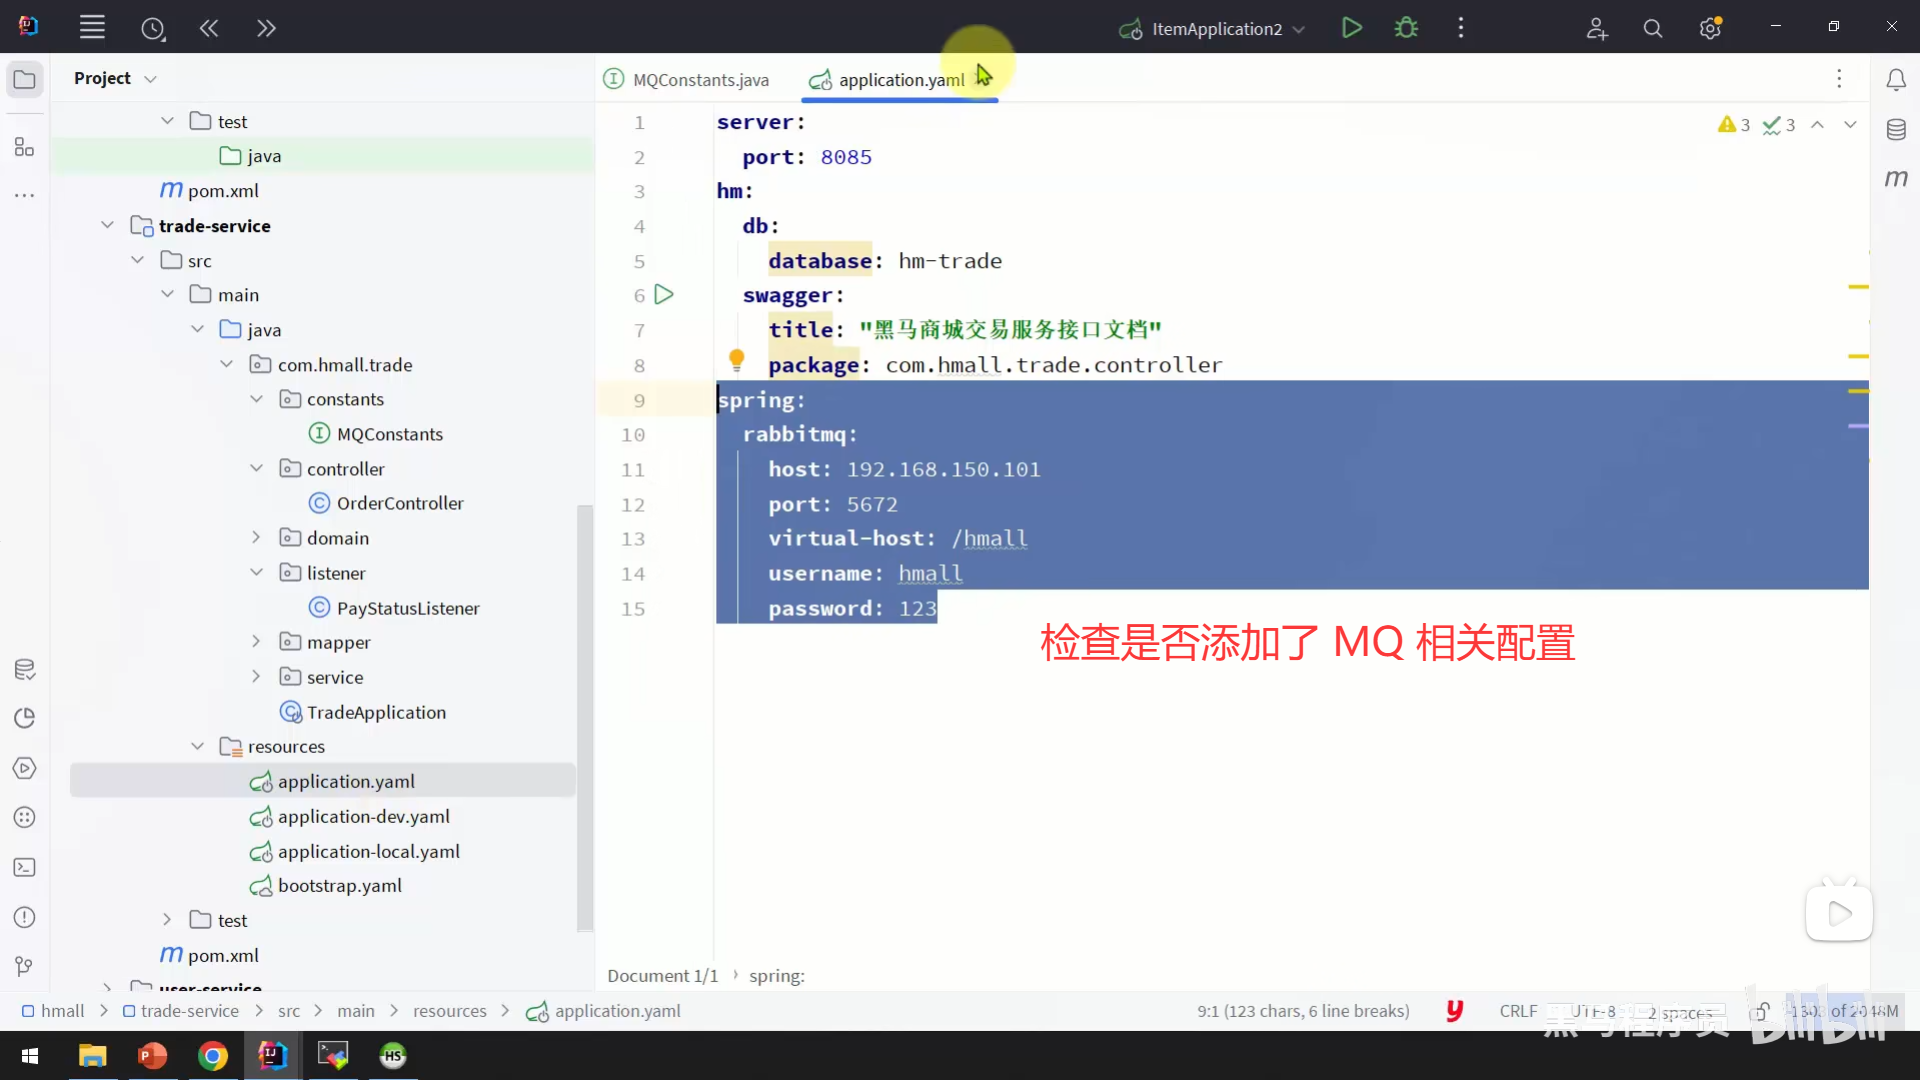The height and width of the screenshot is (1080, 1920).
Task: Click the Search Everywhere magnifier icon
Action: pos(1653,29)
